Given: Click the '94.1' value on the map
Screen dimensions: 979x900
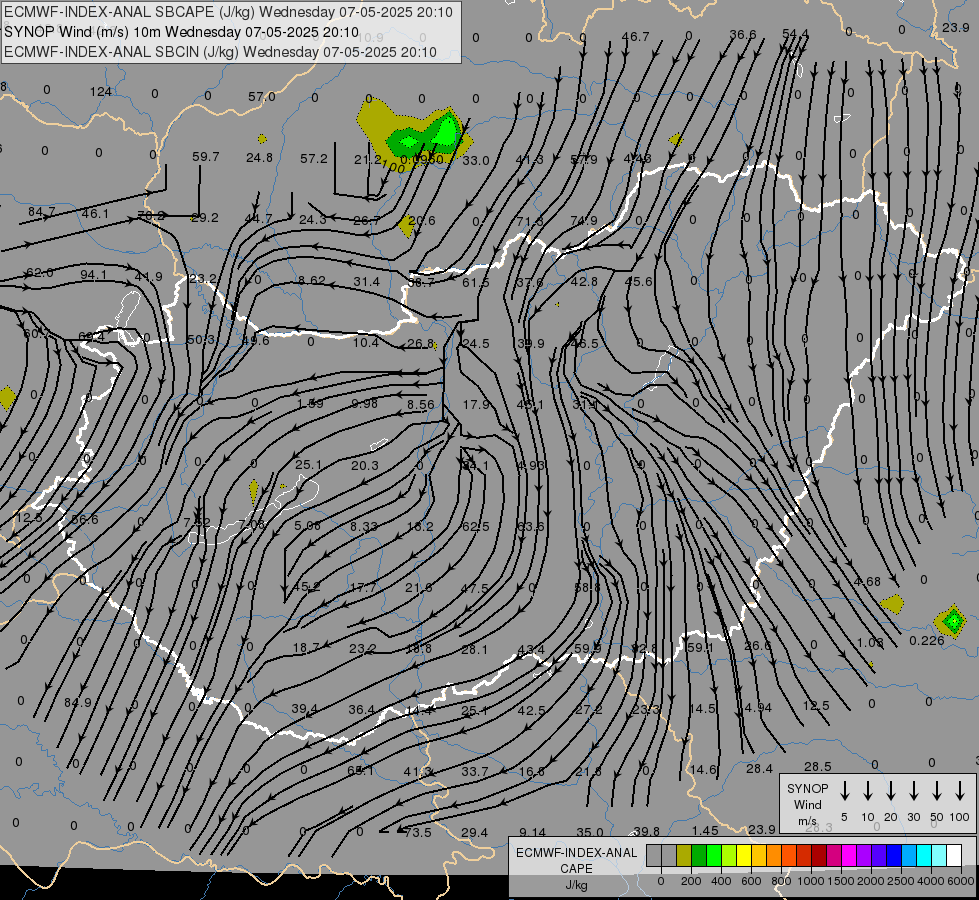Looking at the screenshot, I should 94,274.
